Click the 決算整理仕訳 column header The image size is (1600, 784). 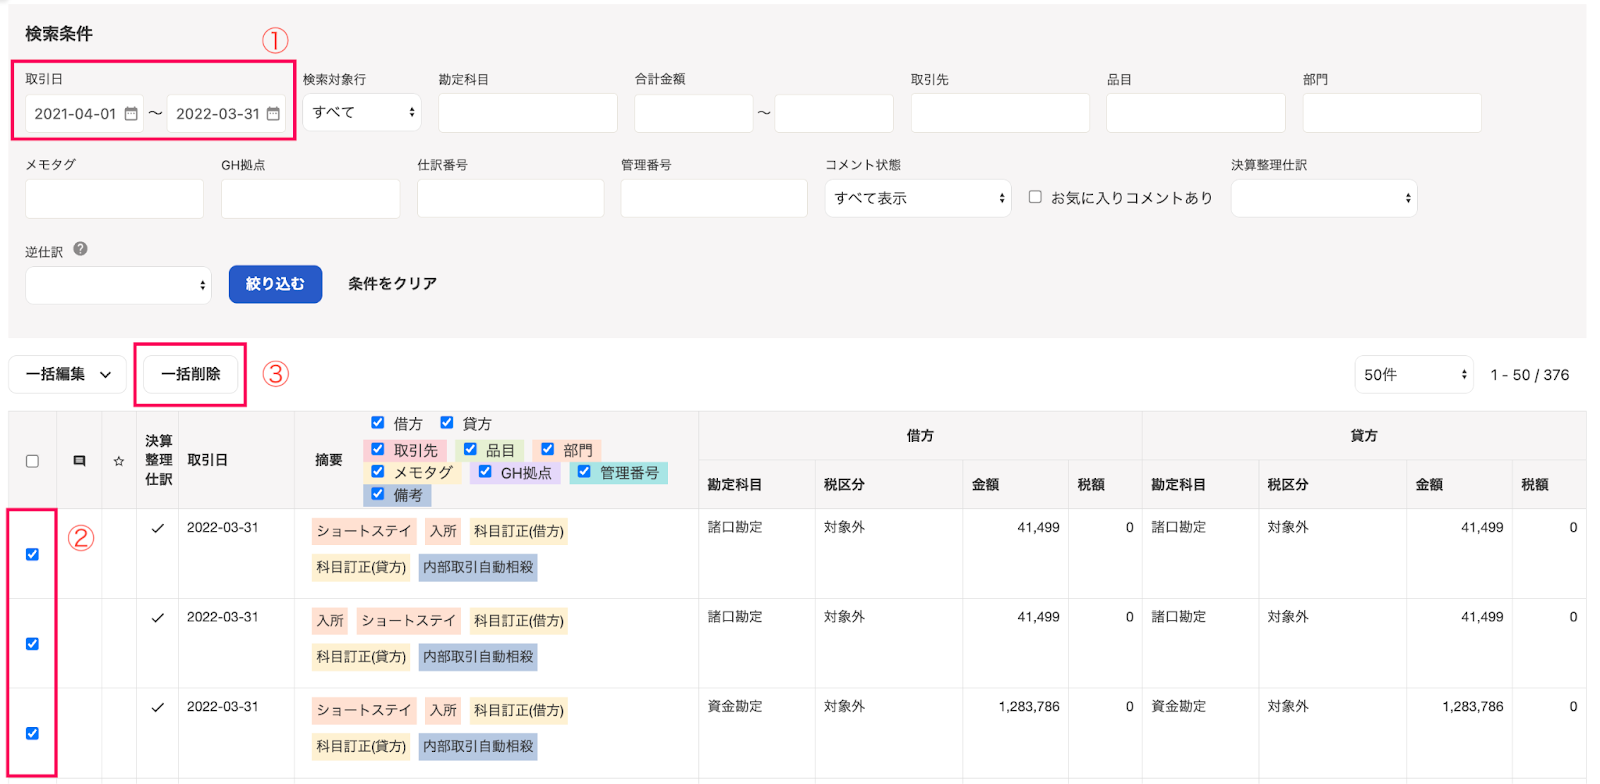(159, 460)
